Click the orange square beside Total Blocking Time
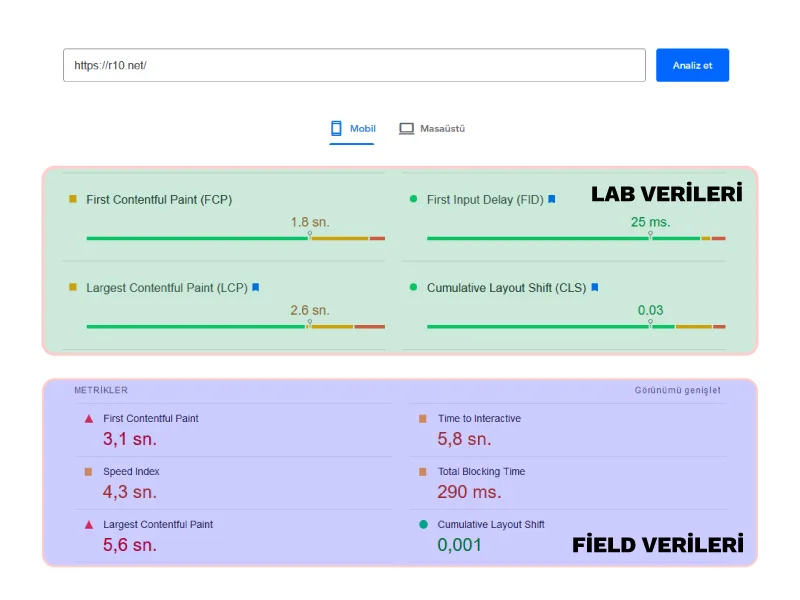Image resolution: width=800 pixels, height=600 pixels. pyautogui.click(x=423, y=472)
